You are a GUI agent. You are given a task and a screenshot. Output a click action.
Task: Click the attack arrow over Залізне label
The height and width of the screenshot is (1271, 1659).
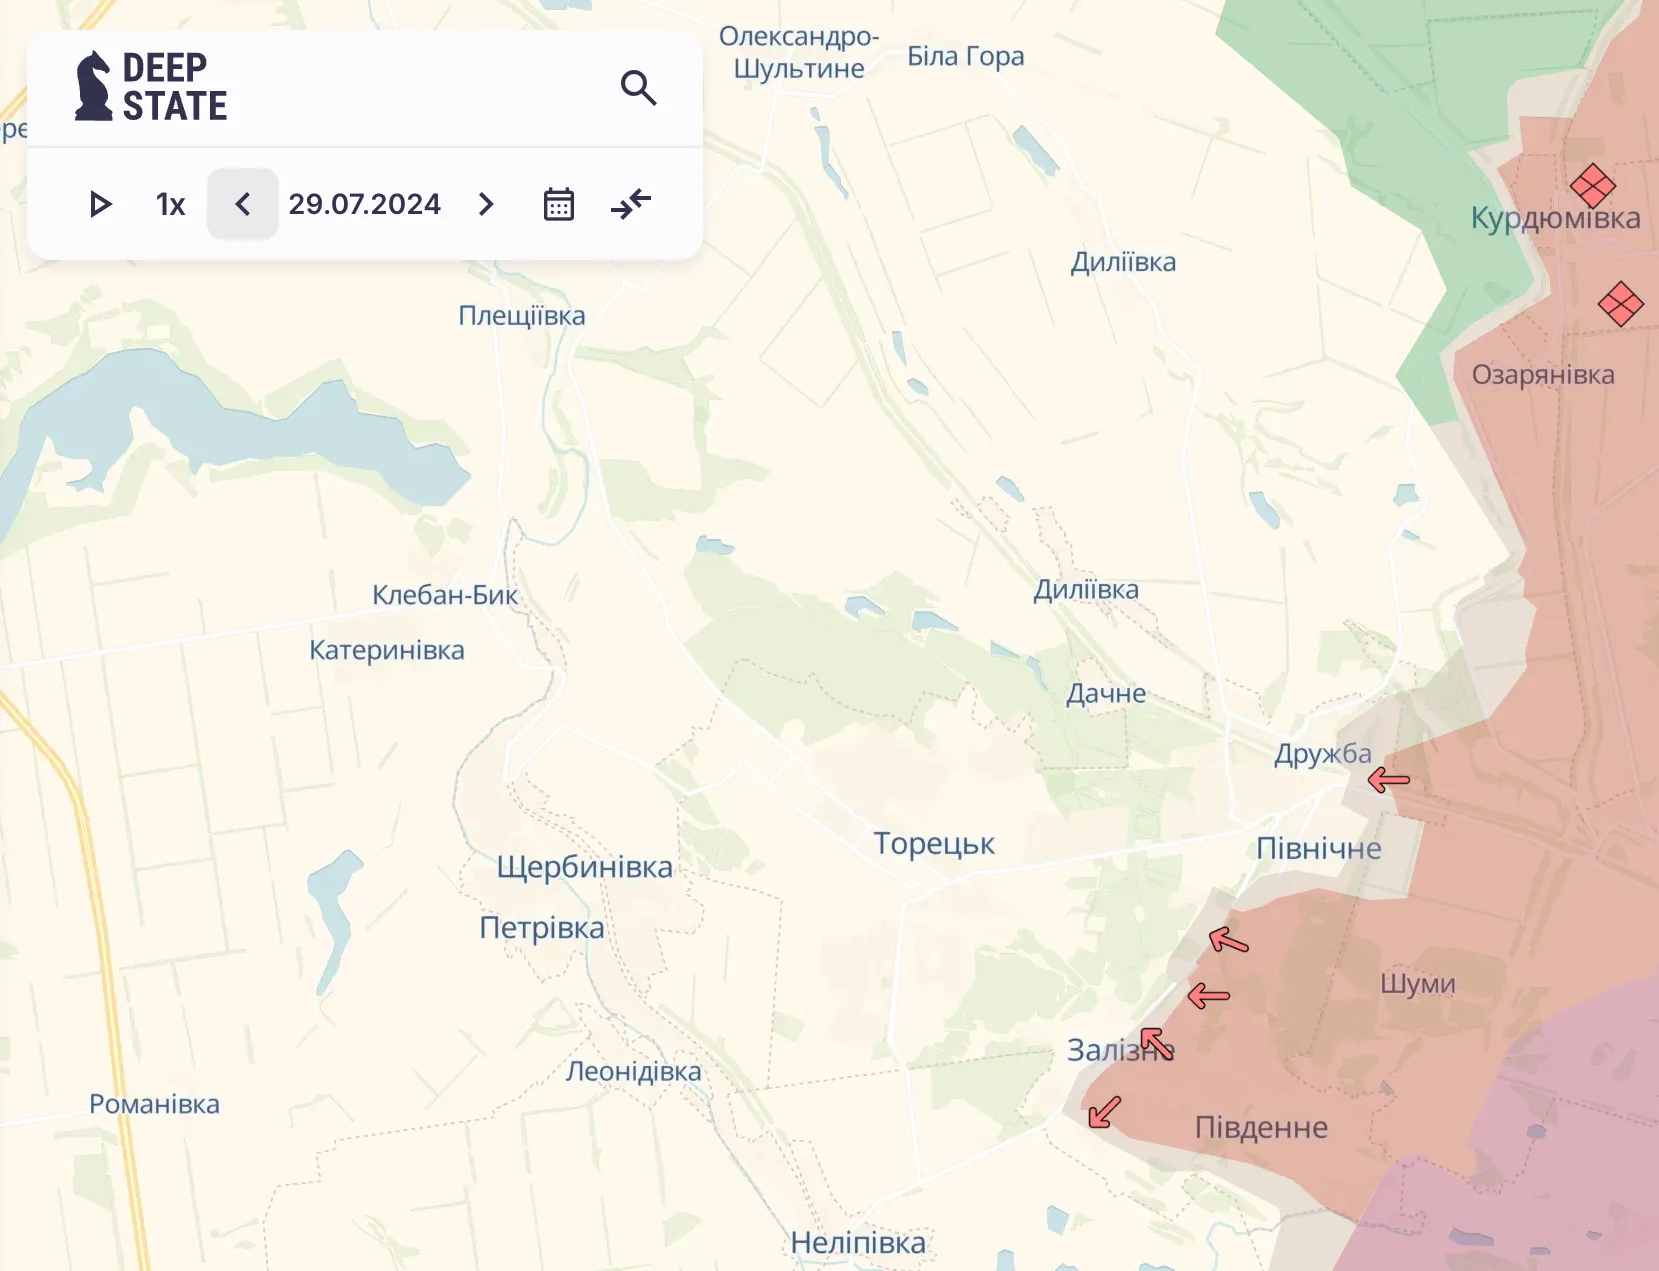coord(1156,1043)
